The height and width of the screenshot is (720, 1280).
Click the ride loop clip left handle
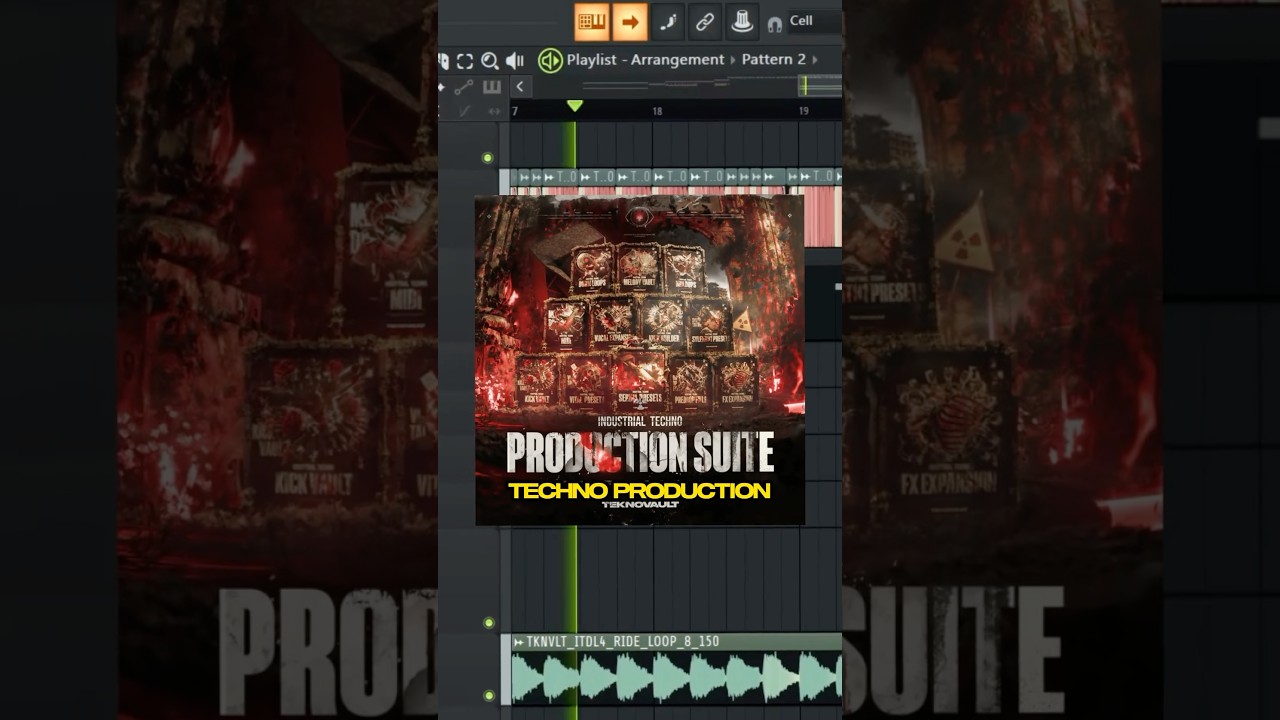[x=506, y=669]
